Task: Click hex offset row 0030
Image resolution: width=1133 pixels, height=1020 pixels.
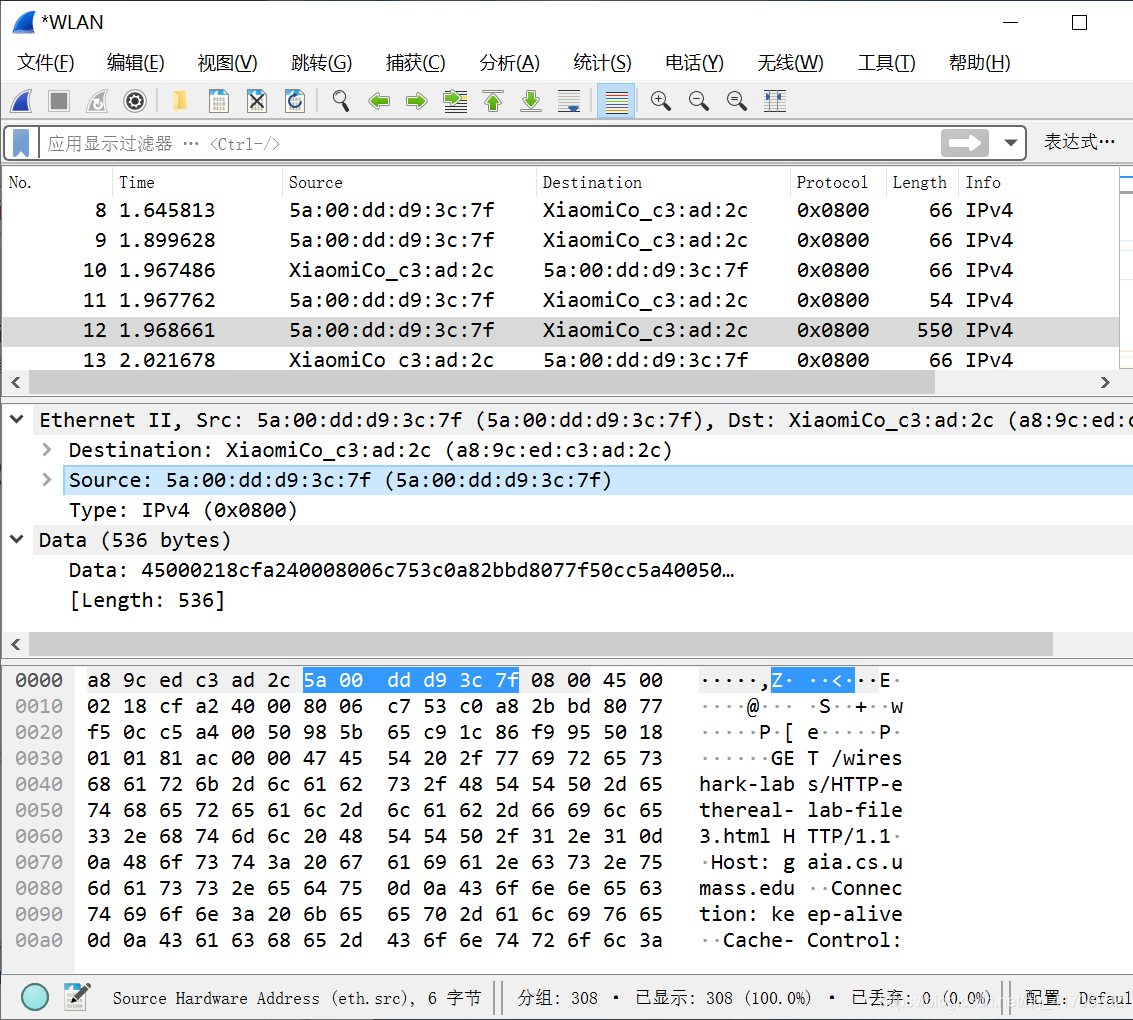Action: [x=39, y=758]
